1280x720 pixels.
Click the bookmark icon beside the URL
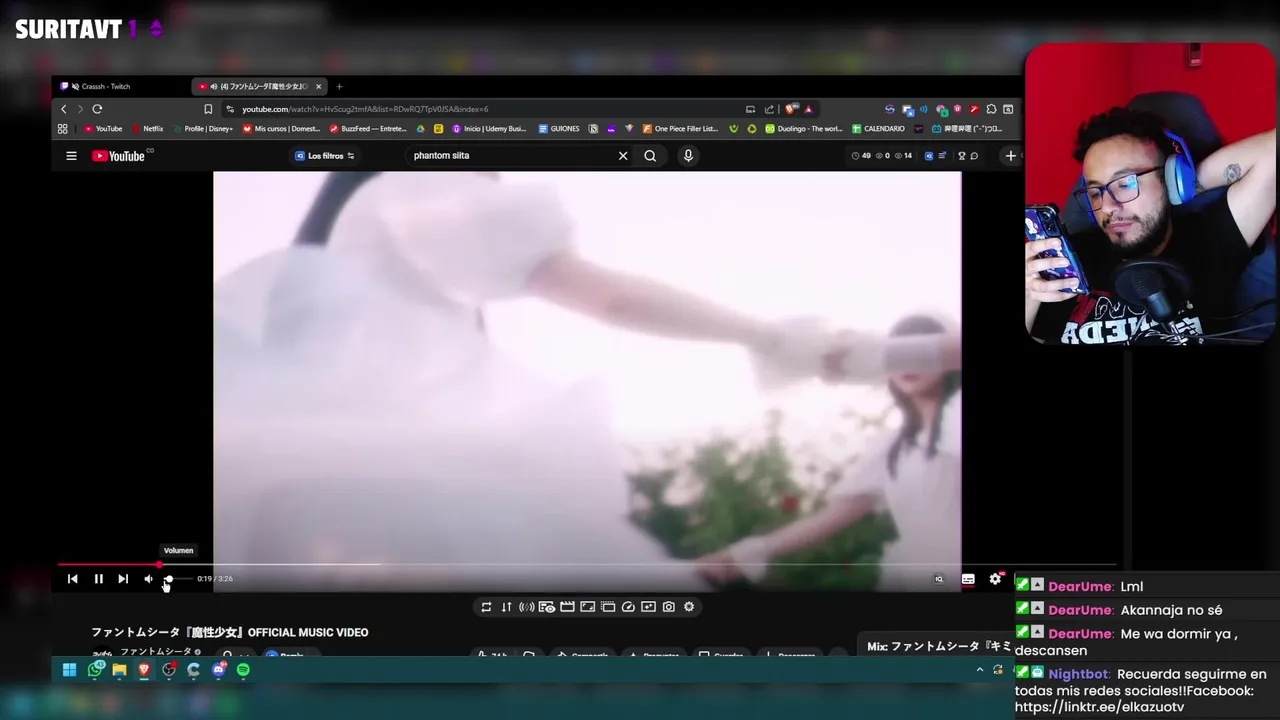(208, 109)
